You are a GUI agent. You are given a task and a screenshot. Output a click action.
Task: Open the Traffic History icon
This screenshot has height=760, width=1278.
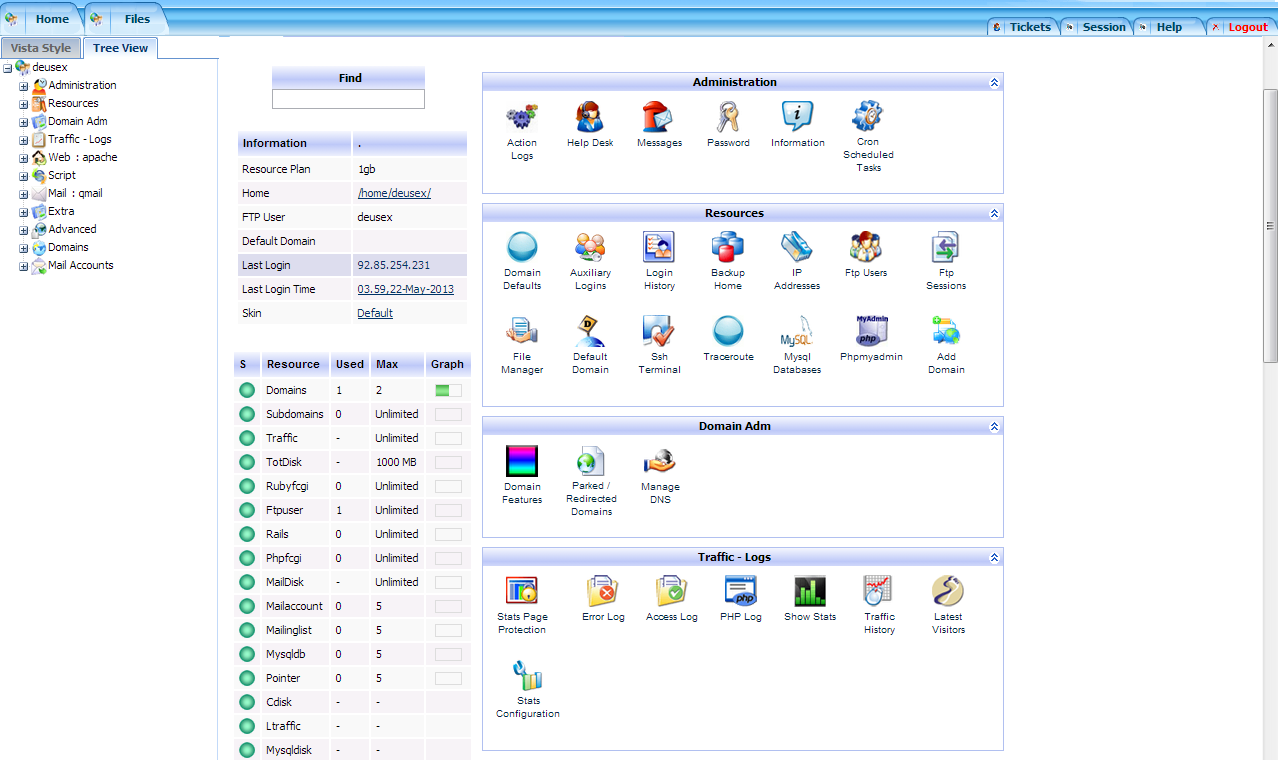(x=879, y=592)
